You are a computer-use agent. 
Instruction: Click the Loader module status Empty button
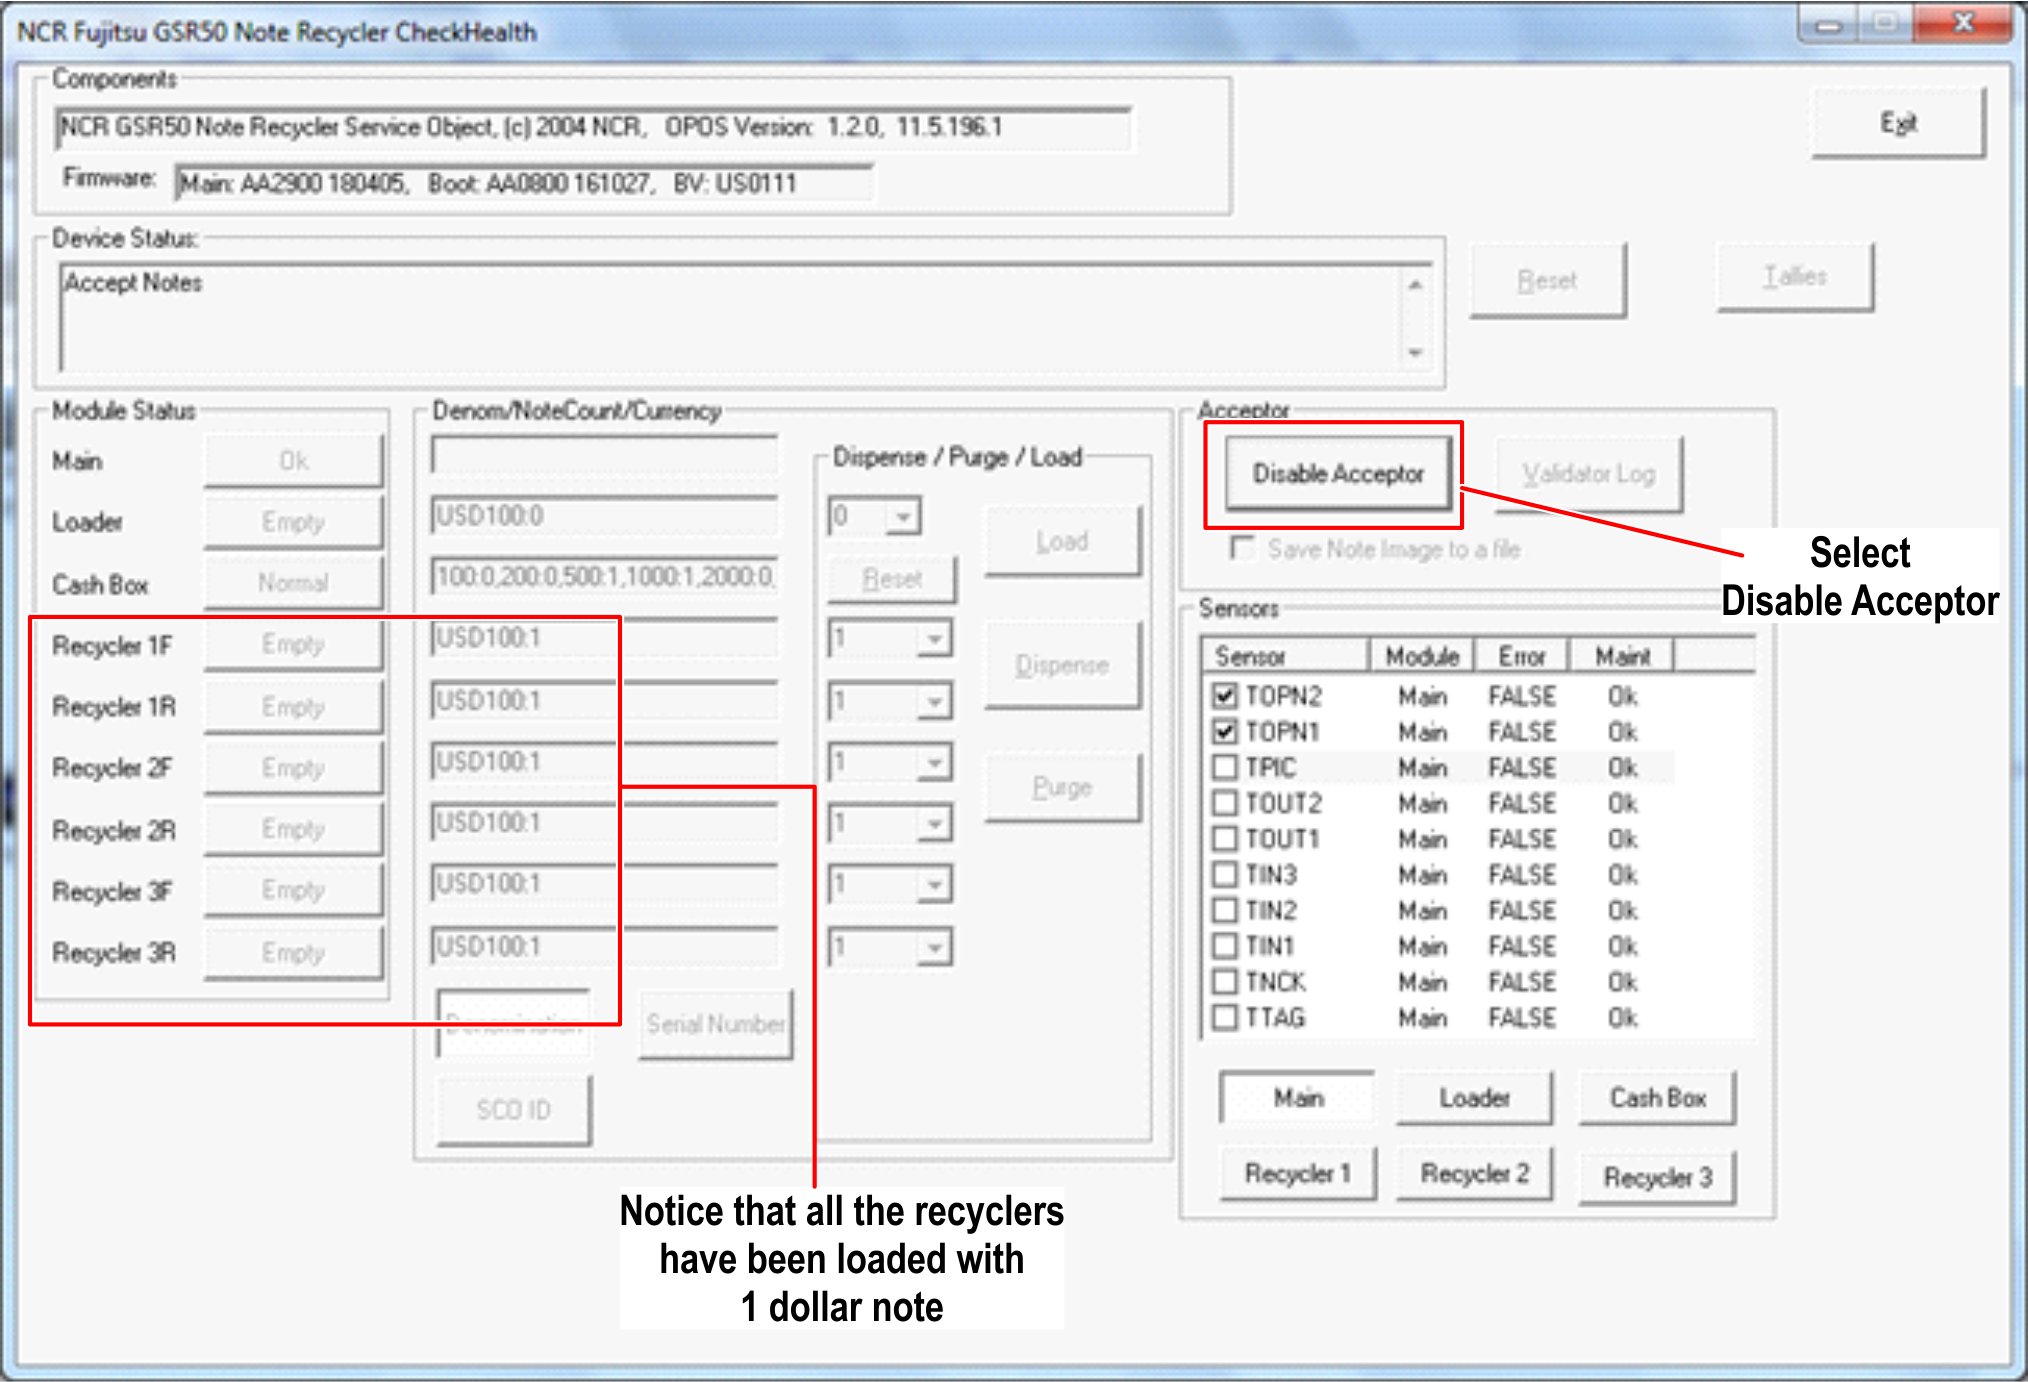point(294,522)
